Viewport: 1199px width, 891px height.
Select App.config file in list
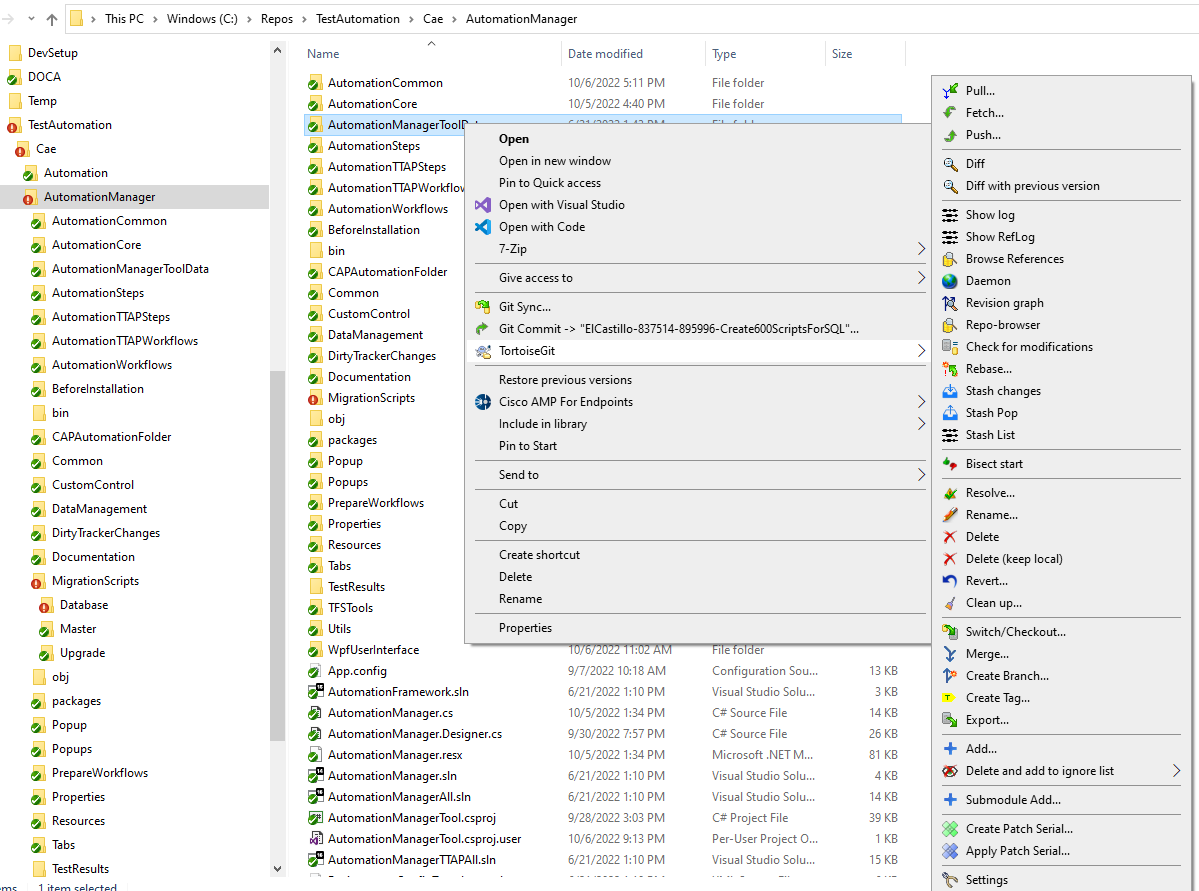point(357,671)
